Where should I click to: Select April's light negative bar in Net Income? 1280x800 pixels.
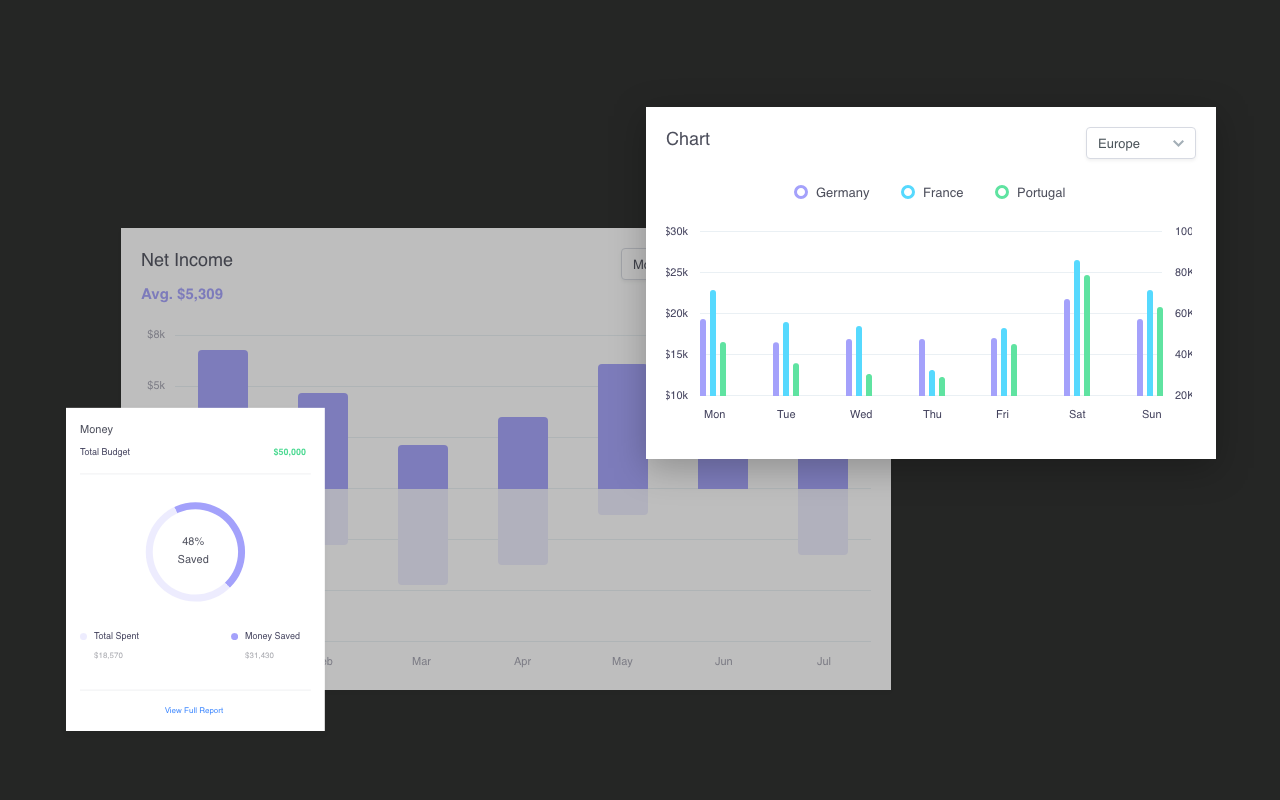coord(523,527)
